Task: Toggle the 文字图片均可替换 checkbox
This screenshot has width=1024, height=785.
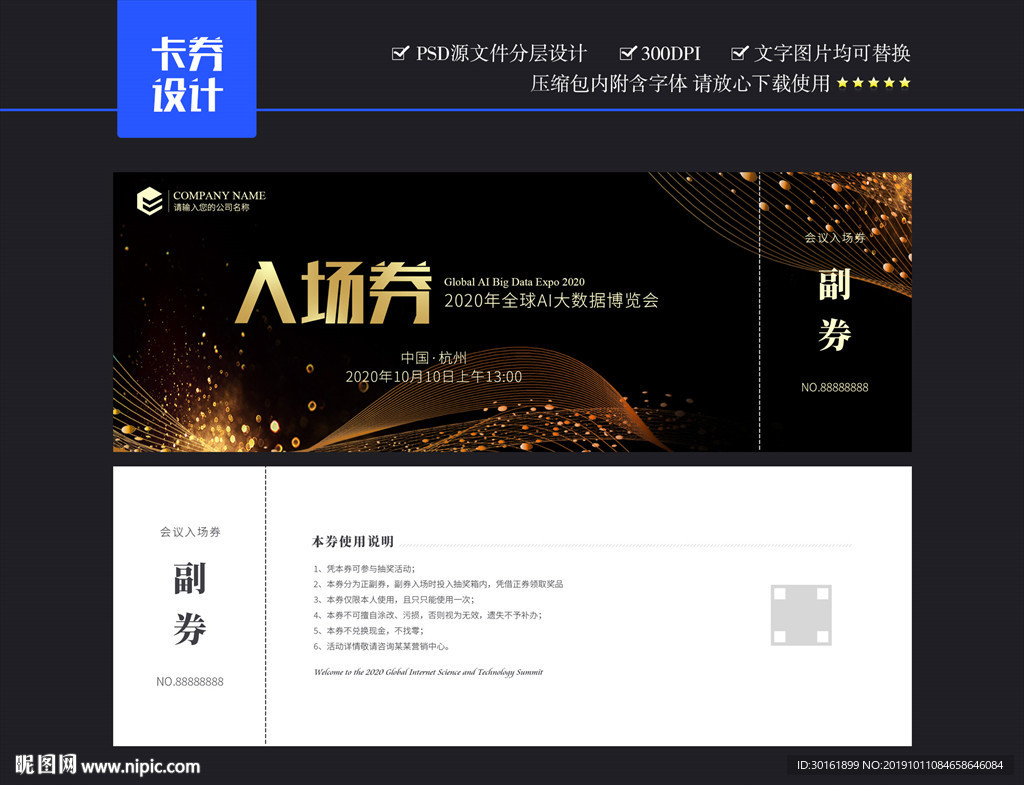Action: pyautogui.click(x=740, y=52)
